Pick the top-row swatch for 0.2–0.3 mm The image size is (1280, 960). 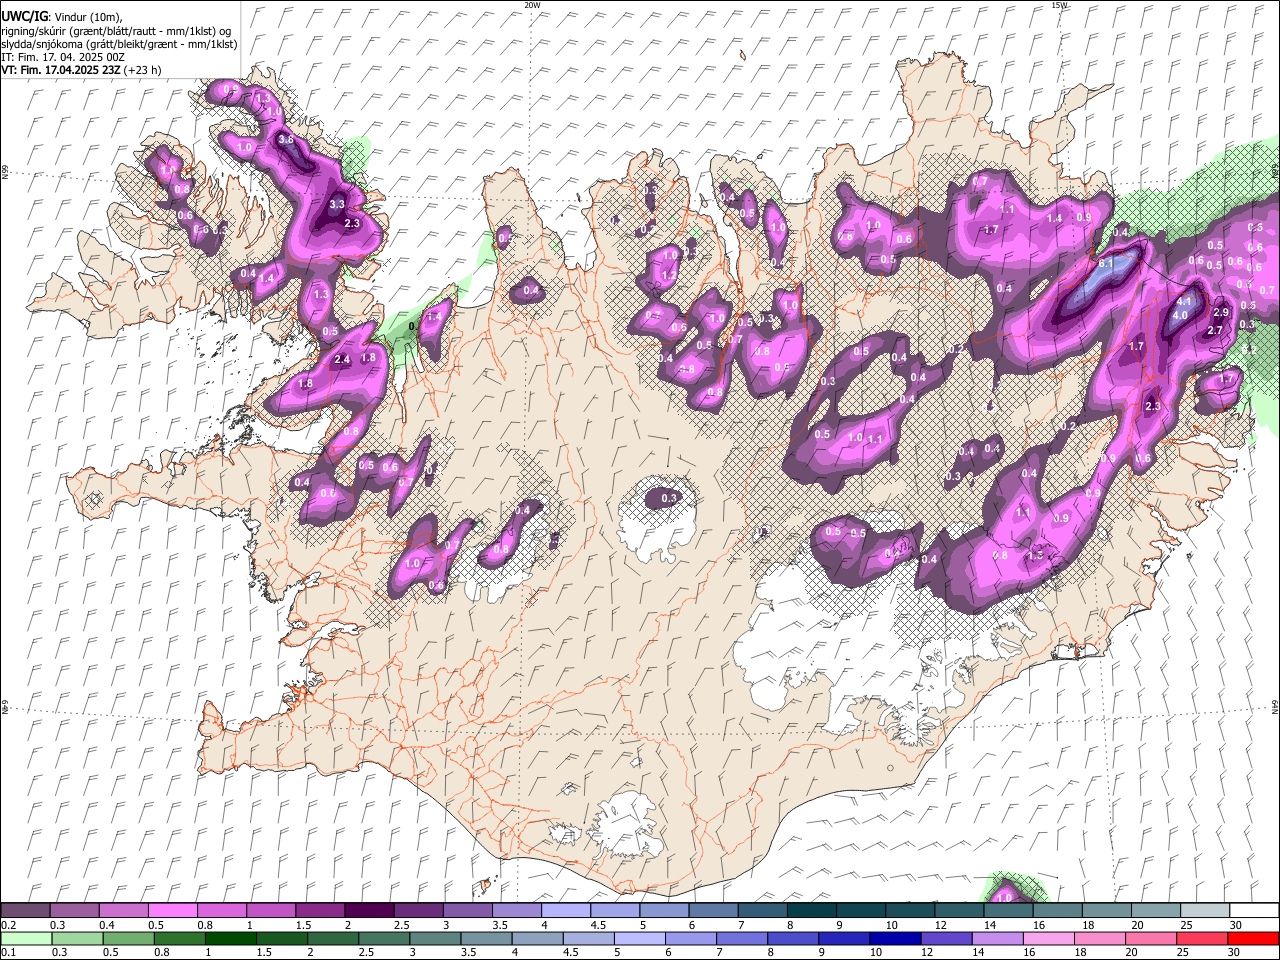pos(25,909)
